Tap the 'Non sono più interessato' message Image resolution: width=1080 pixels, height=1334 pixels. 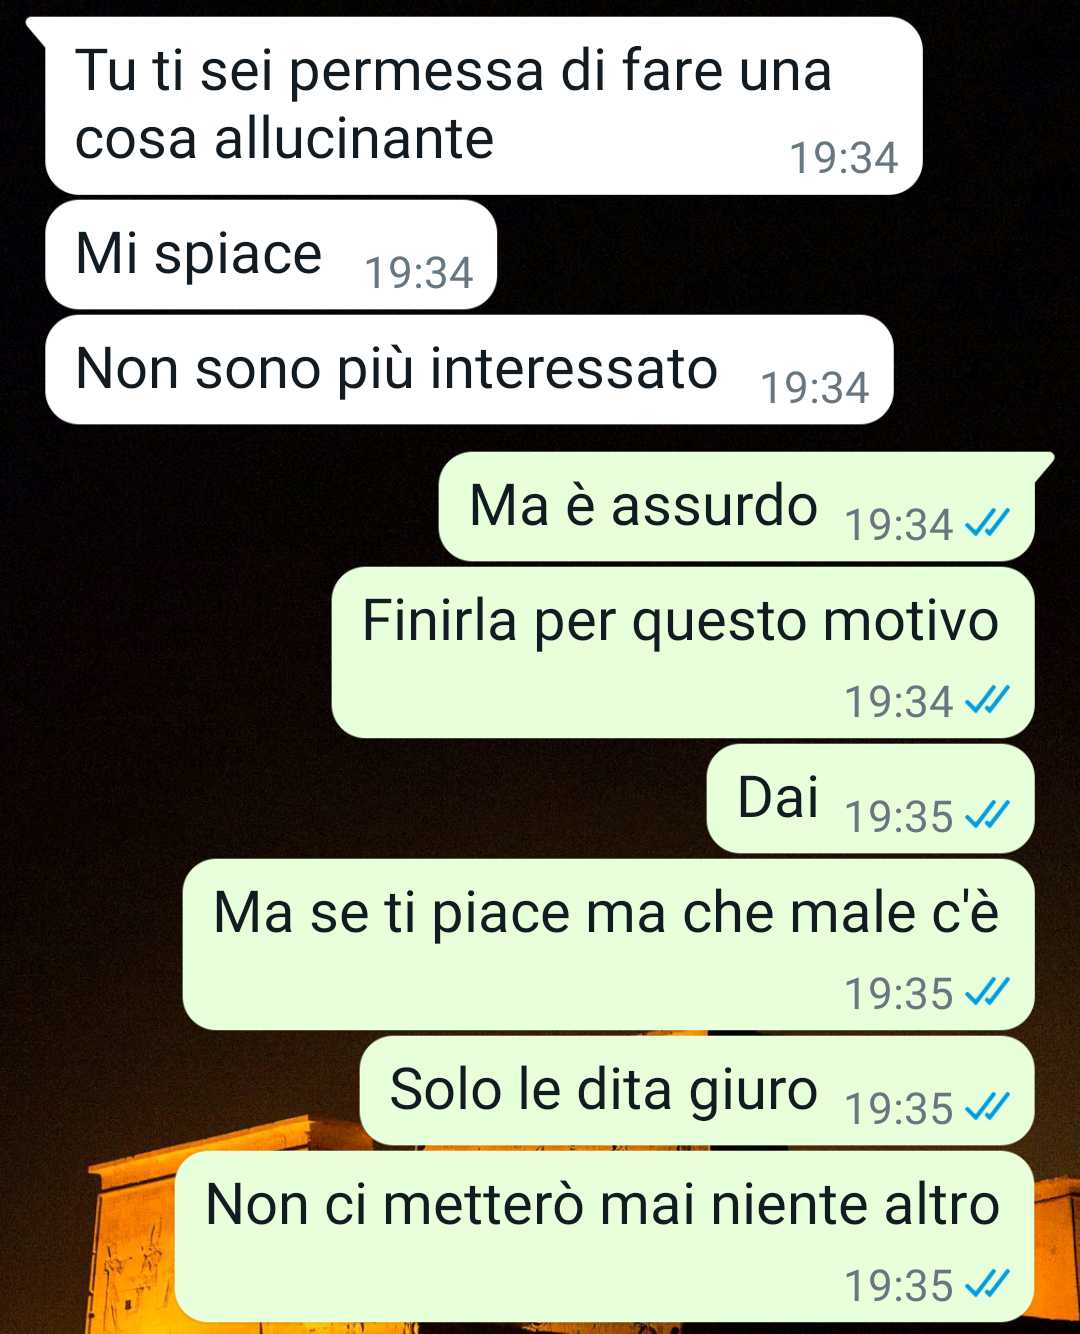pos(469,370)
